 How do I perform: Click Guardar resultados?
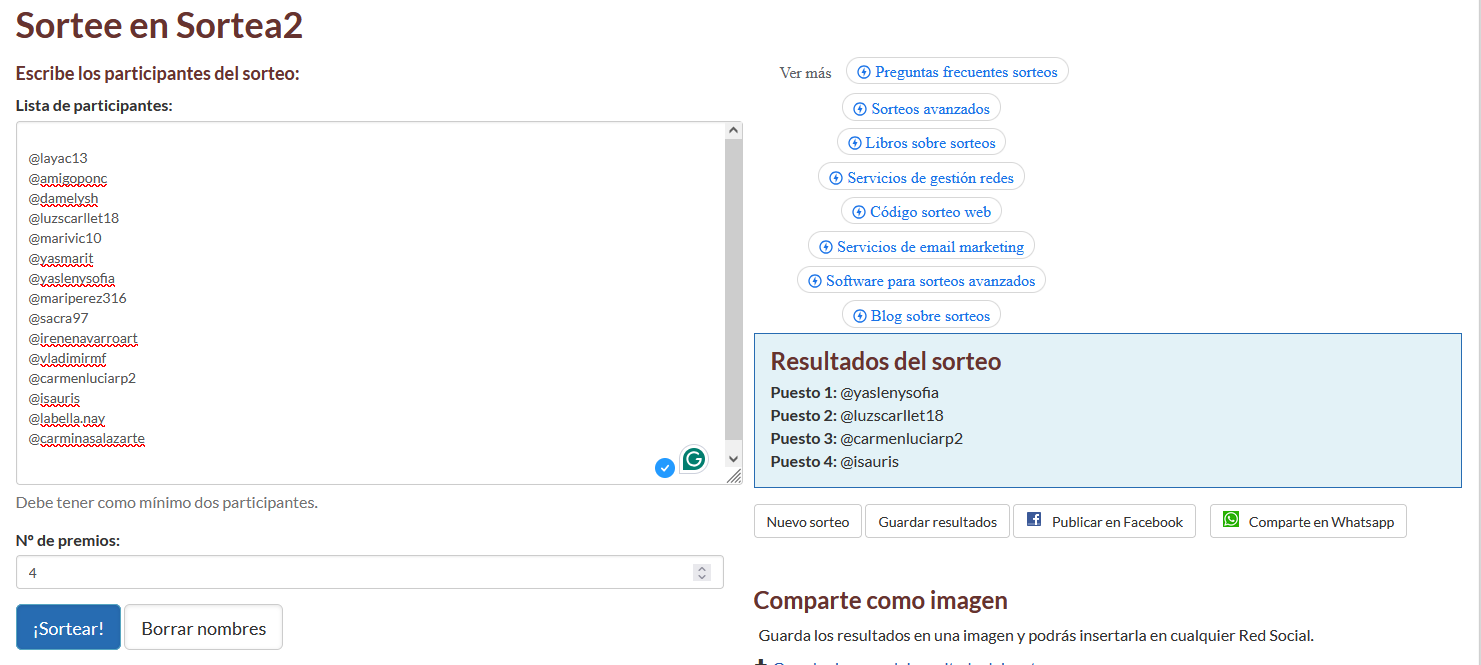936,520
